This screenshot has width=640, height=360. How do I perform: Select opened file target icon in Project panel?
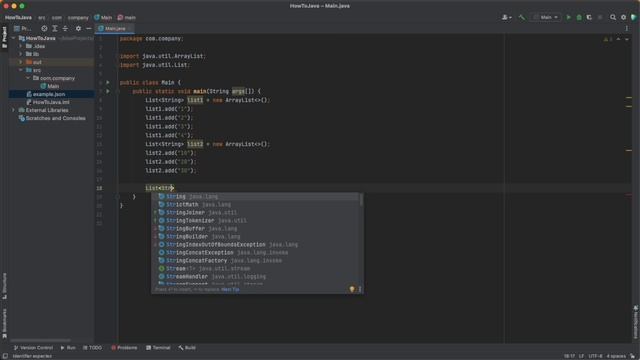click(x=44, y=29)
